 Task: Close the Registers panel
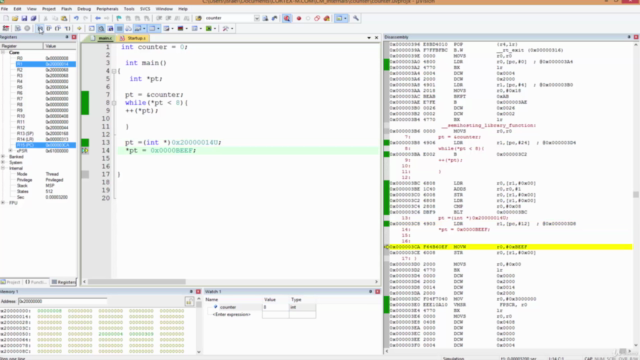pos(74,37)
